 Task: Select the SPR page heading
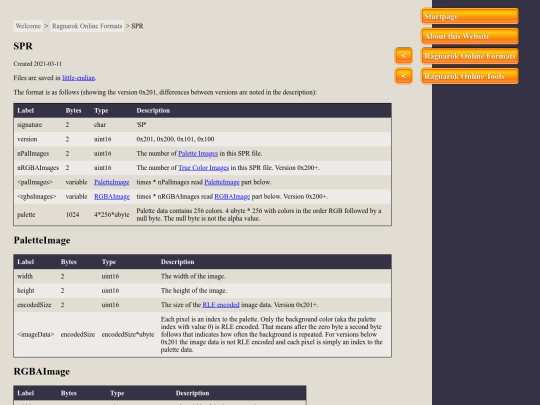(x=23, y=46)
